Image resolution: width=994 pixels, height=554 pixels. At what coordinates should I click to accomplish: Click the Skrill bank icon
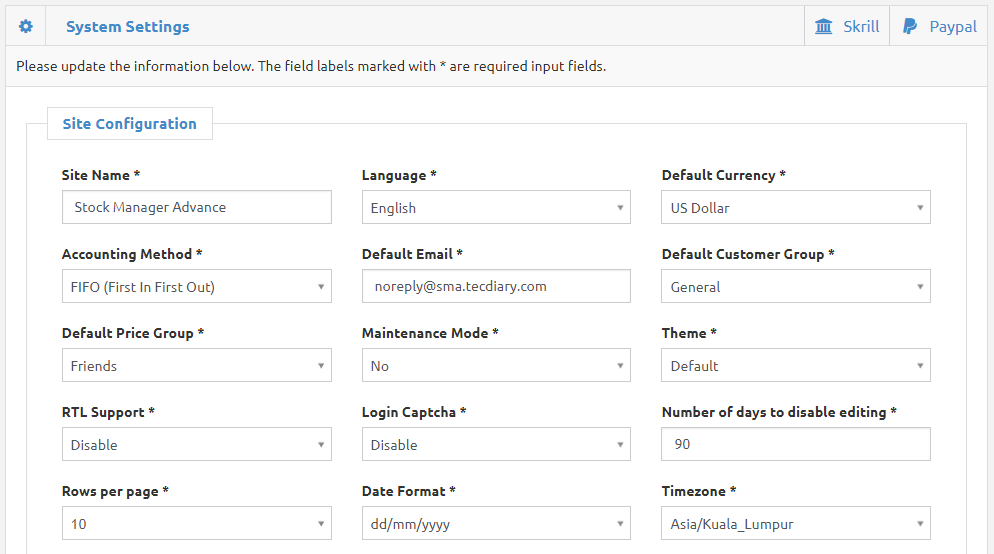coord(823,26)
